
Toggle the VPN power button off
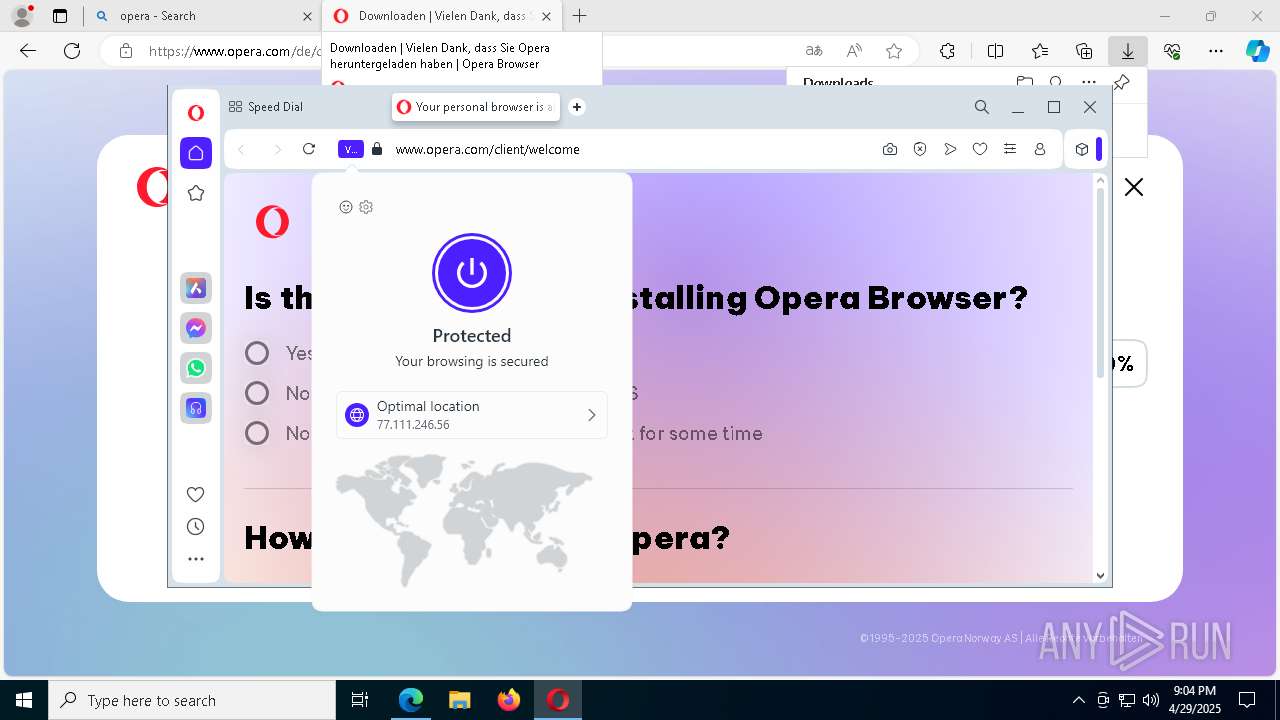pos(472,273)
